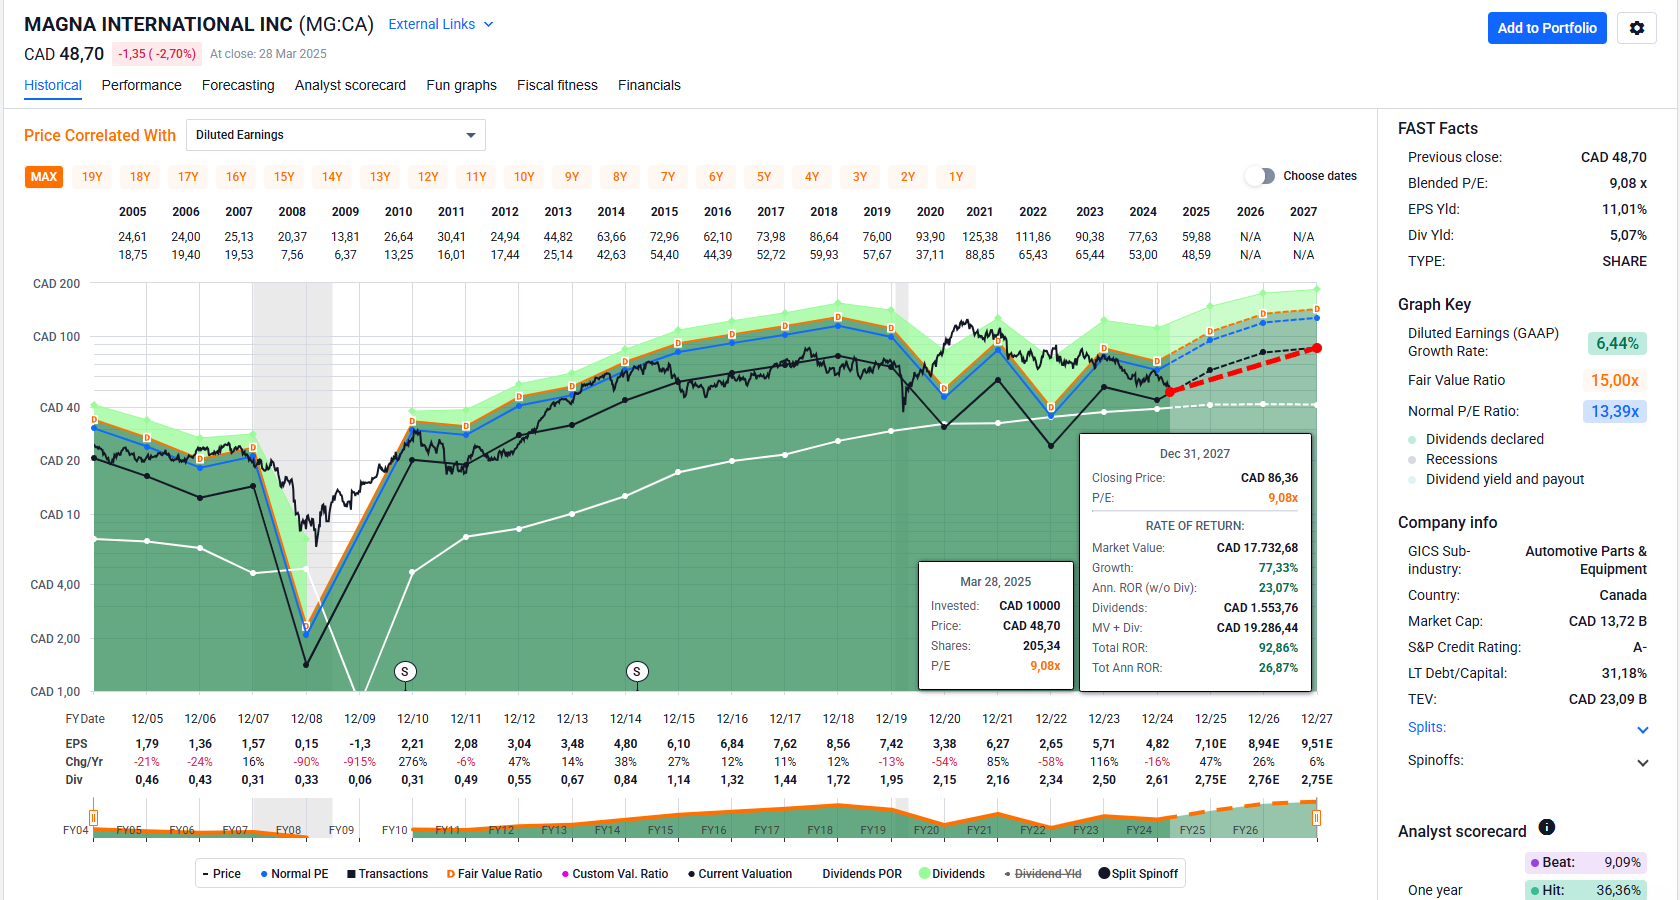Toggle Fair Value Ratio legend item

(x=494, y=874)
